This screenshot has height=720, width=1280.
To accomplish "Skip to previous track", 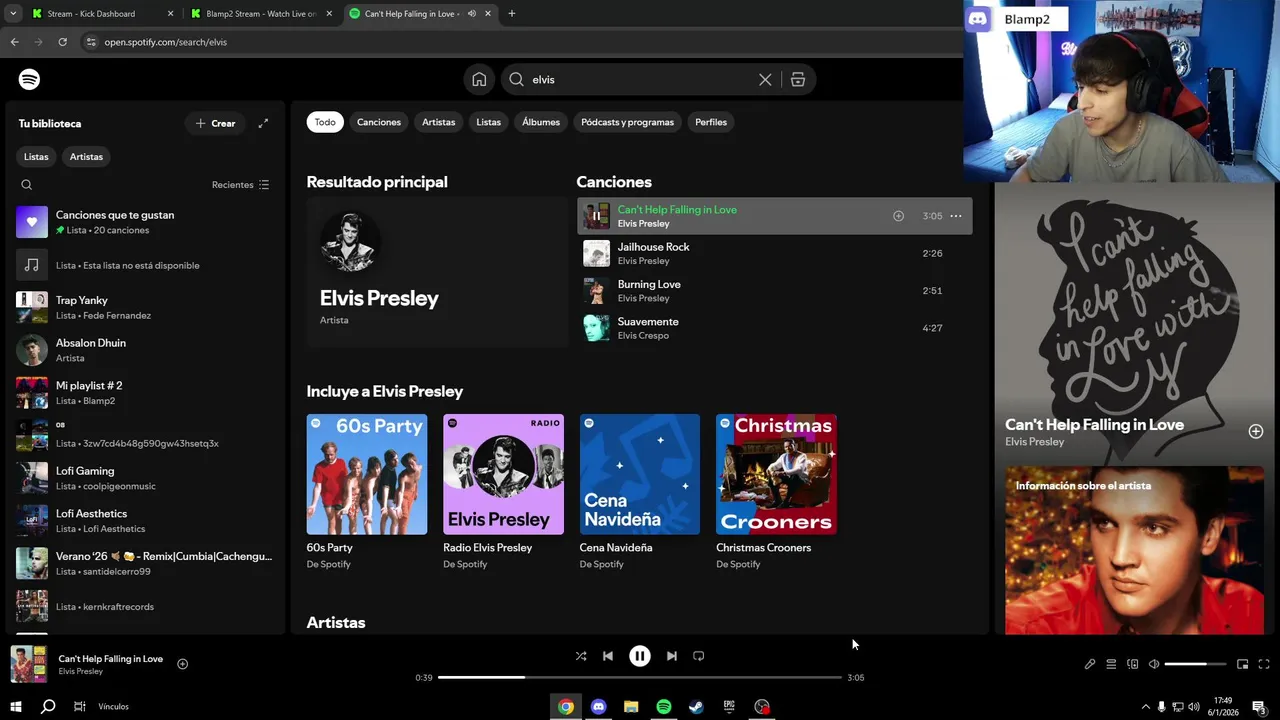I will click(607, 656).
